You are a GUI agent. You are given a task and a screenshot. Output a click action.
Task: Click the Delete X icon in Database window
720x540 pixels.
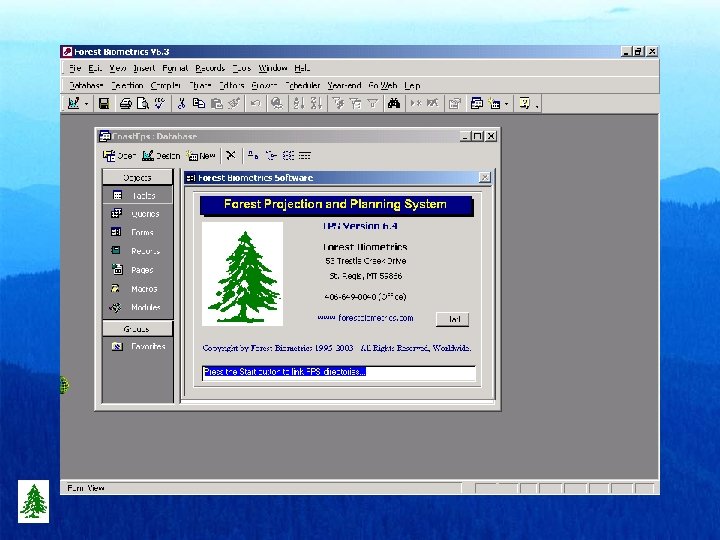pos(231,156)
